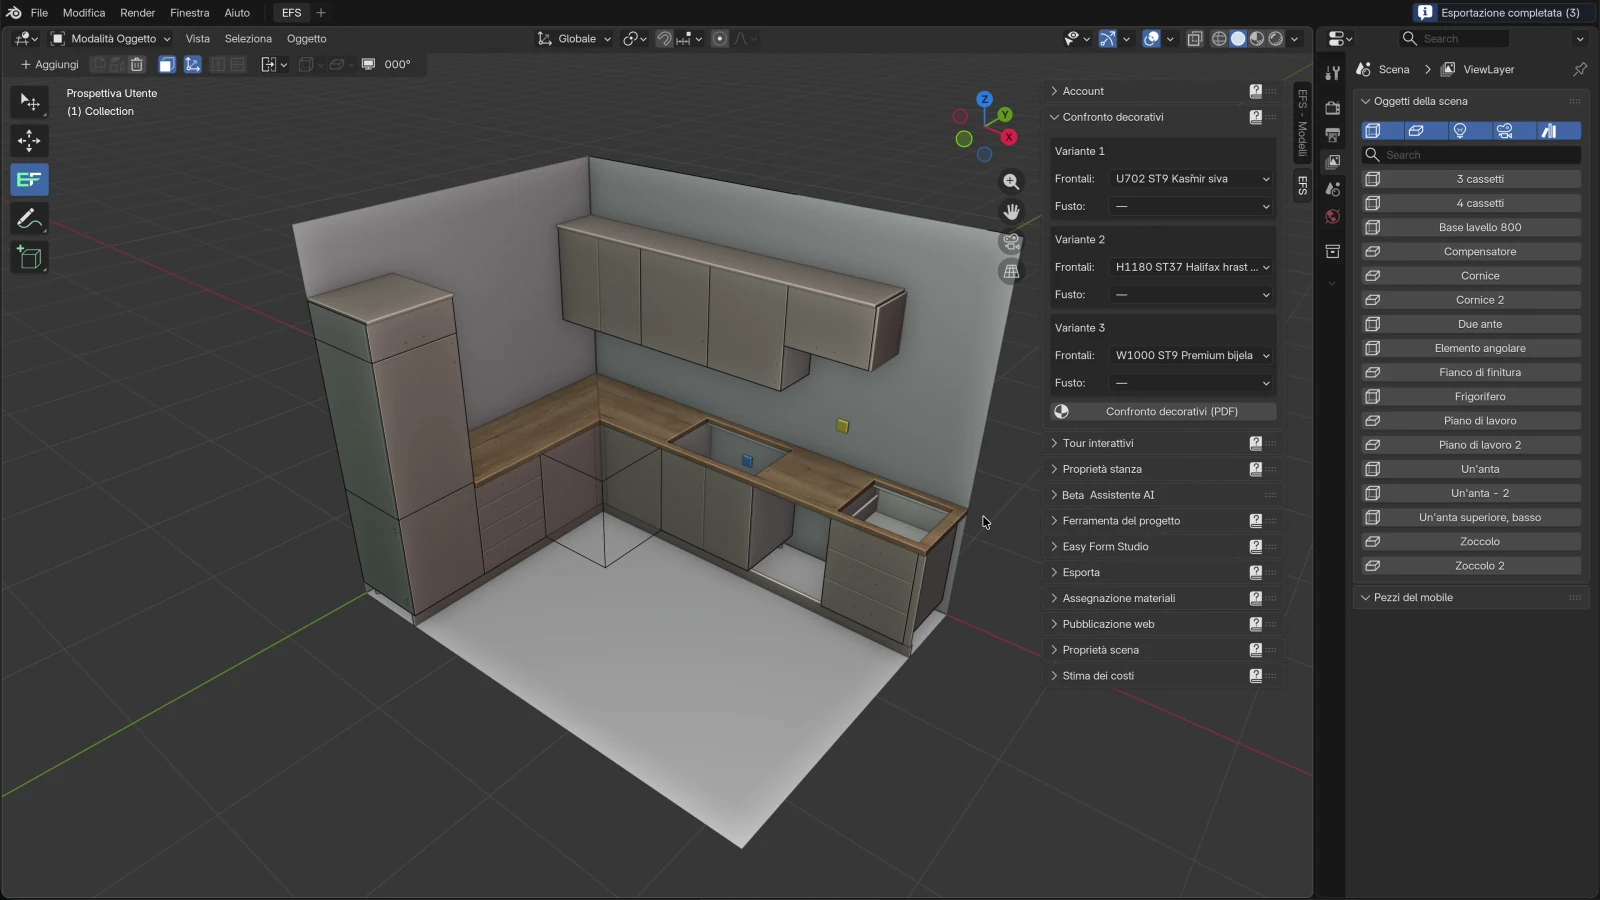Click the Blender logo menu icon
The width and height of the screenshot is (1600, 900).
[14, 13]
